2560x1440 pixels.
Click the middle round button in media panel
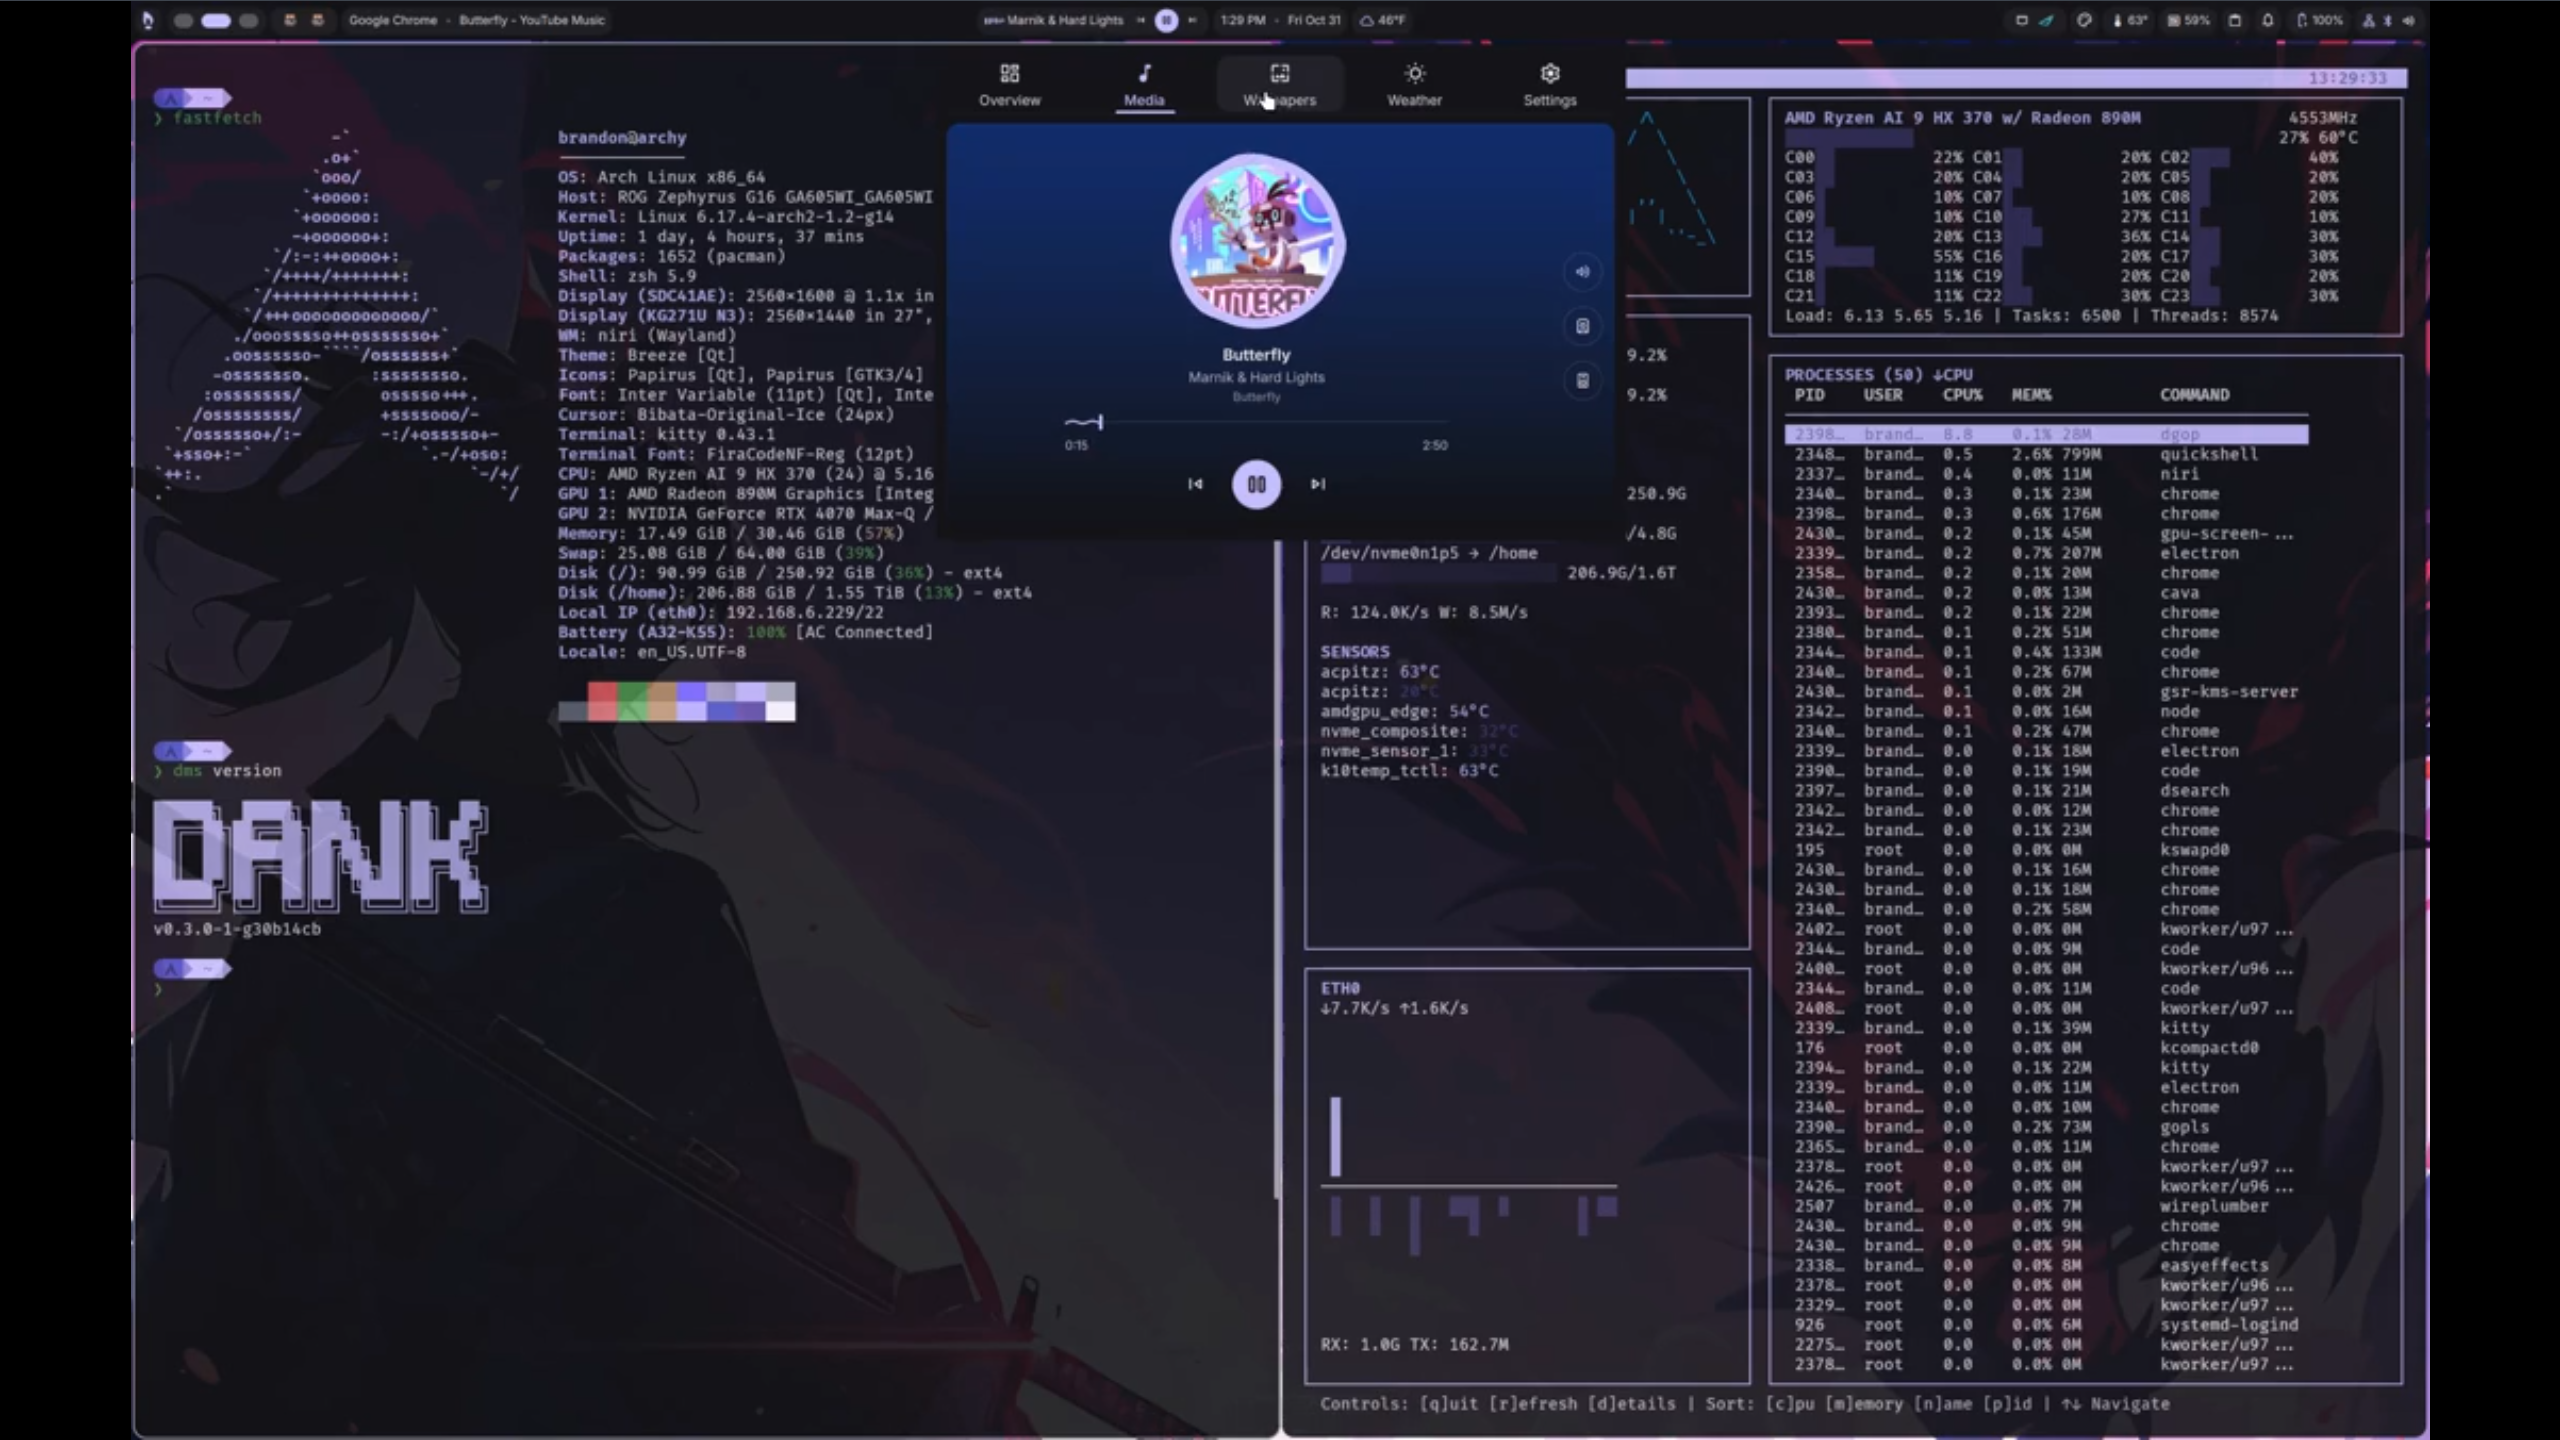point(1582,326)
